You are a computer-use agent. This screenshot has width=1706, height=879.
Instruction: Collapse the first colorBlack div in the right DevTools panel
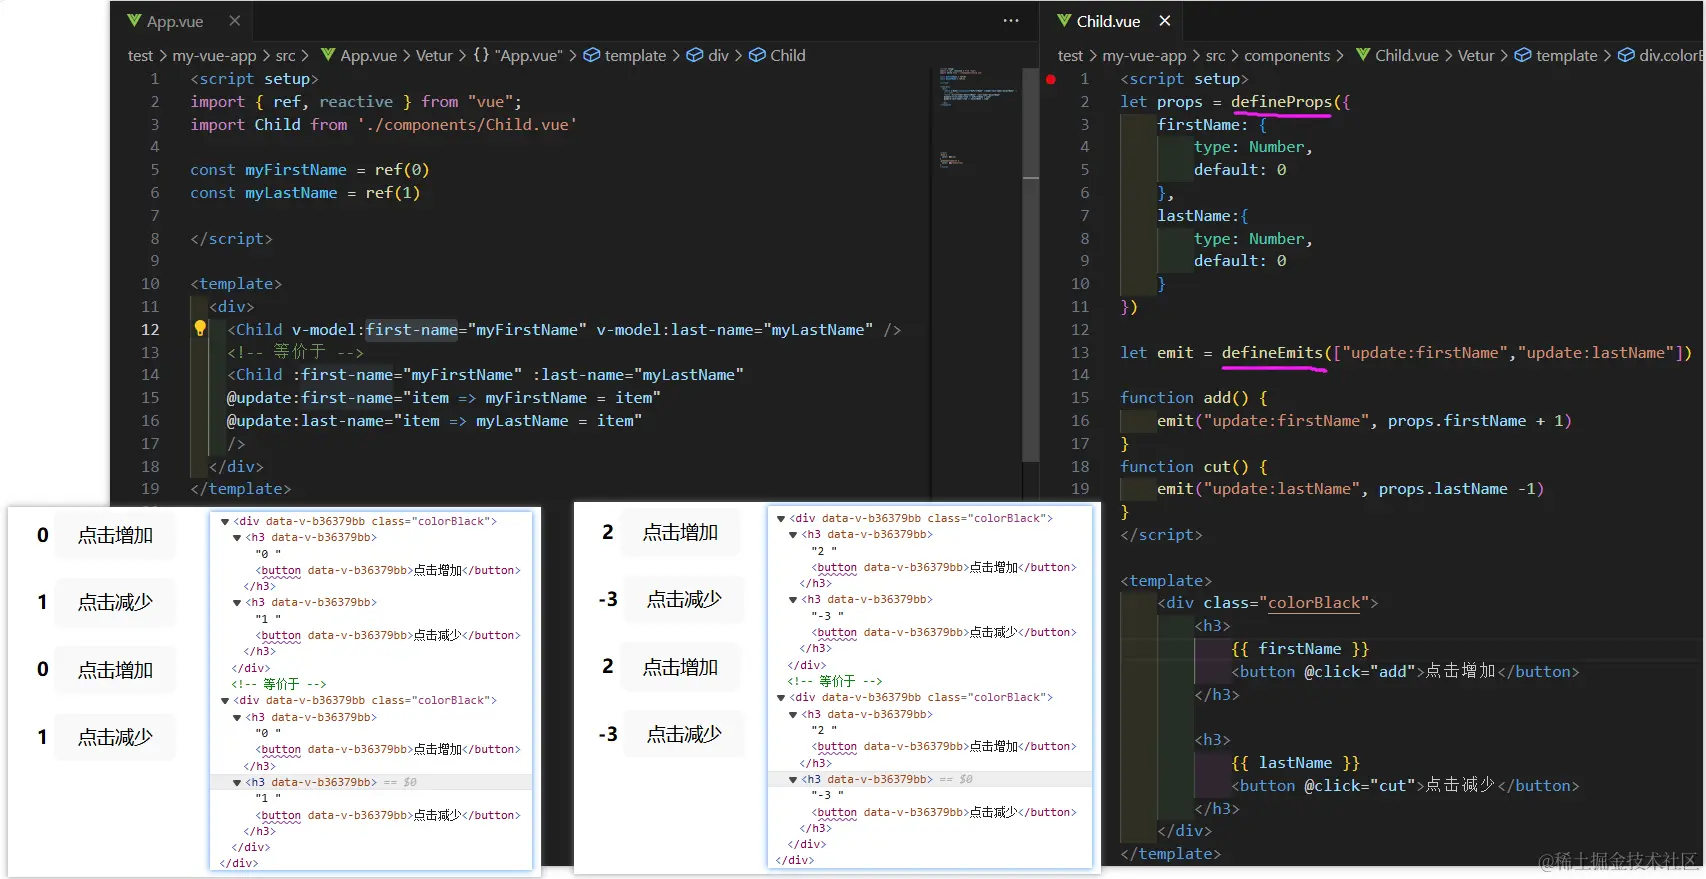pyautogui.click(x=781, y=518)
